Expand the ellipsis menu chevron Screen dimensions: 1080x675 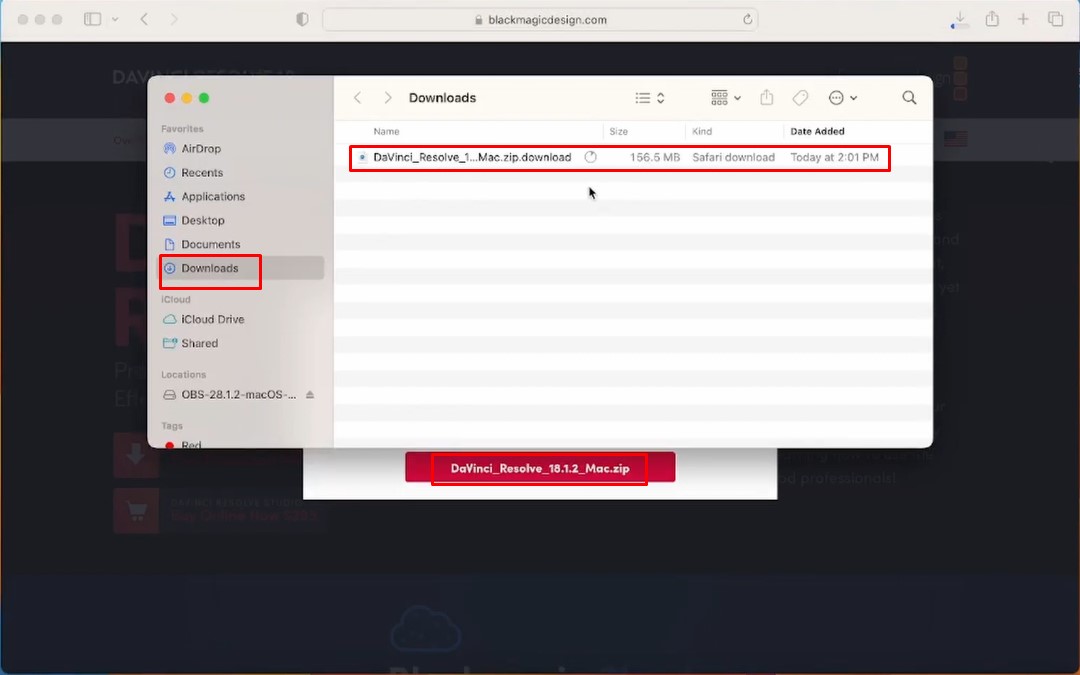click(x=854, y=97)
